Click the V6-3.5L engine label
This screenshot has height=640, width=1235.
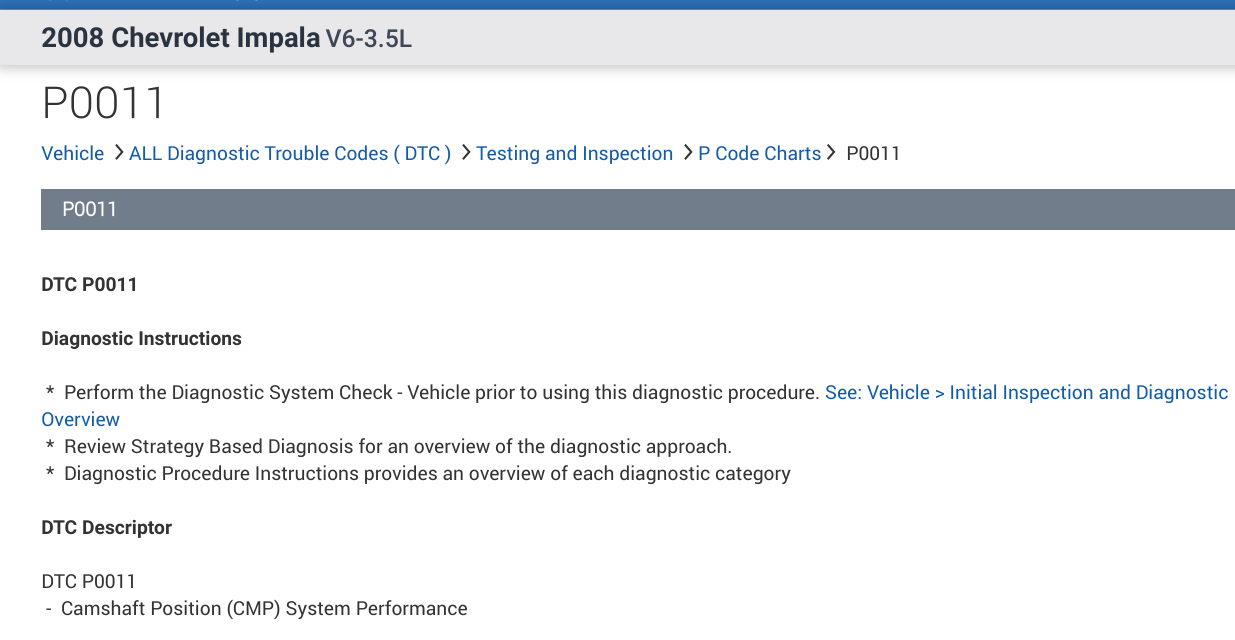(369, 40)
